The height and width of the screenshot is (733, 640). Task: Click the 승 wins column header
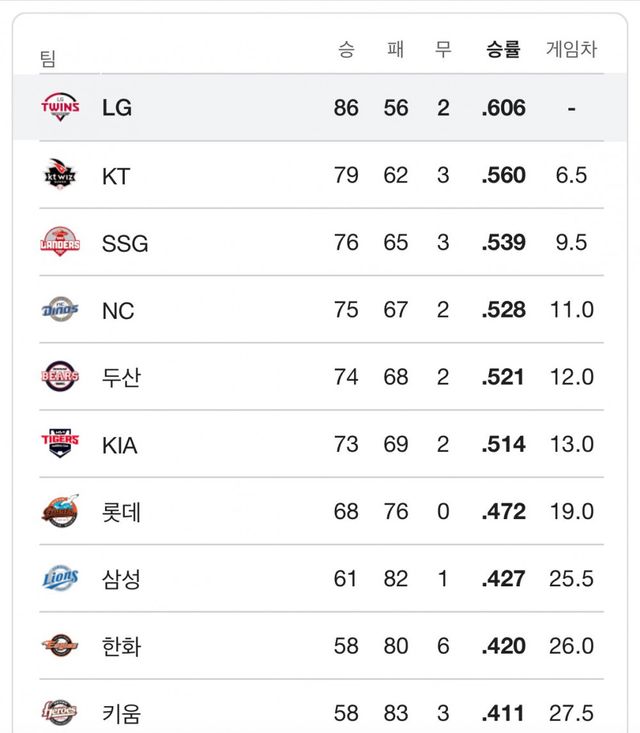click(346, 49)
